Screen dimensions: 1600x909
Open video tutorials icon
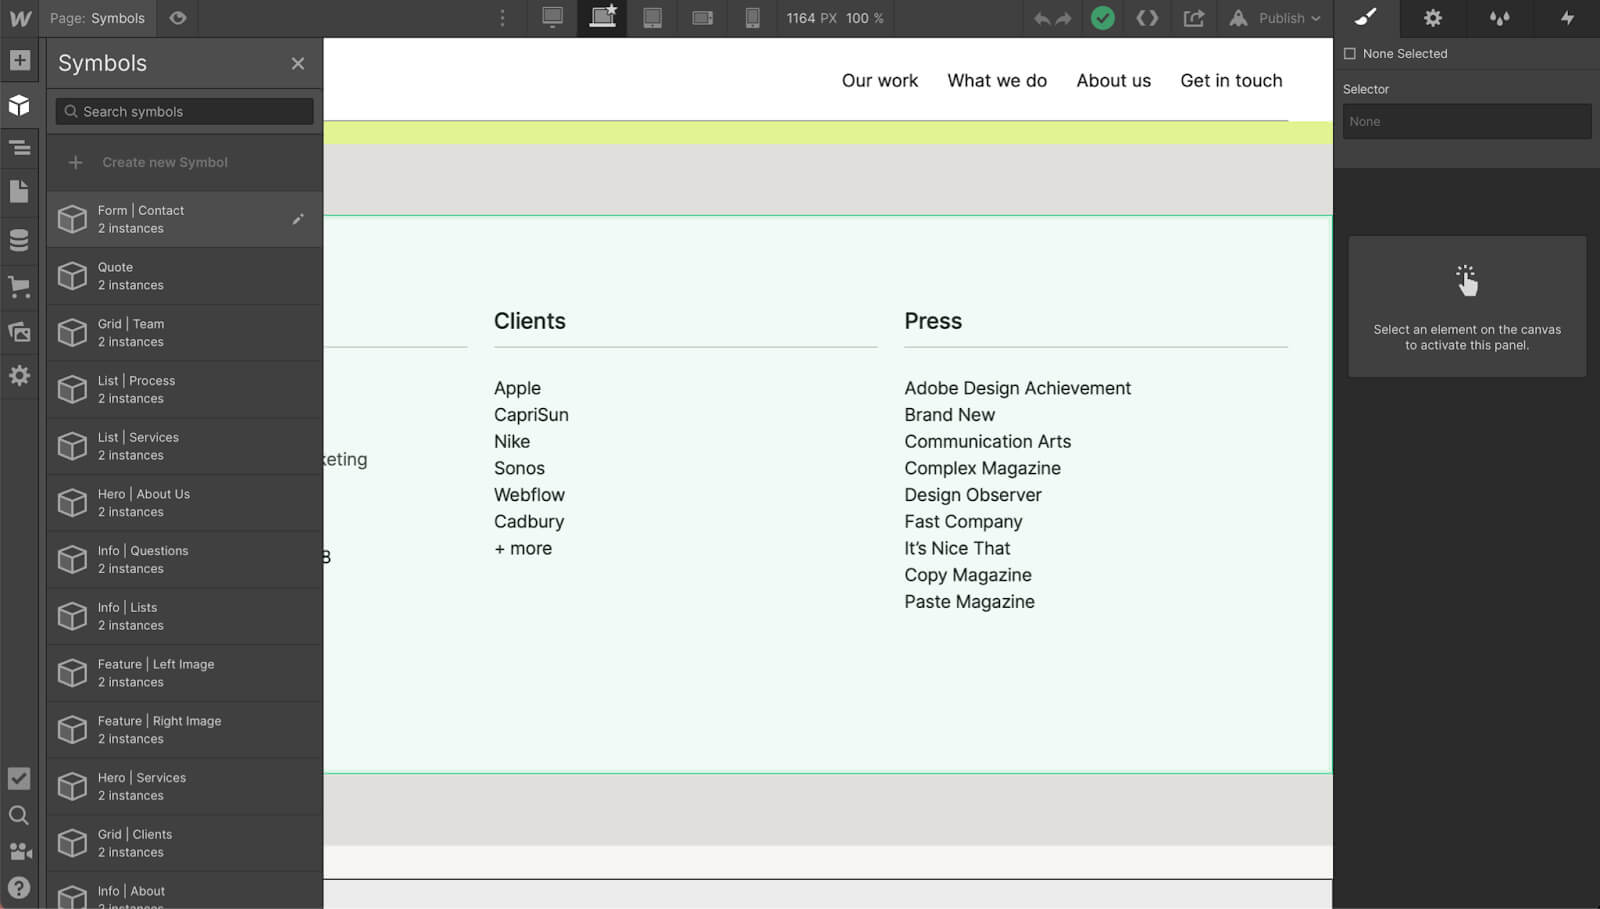coord(19,851)
